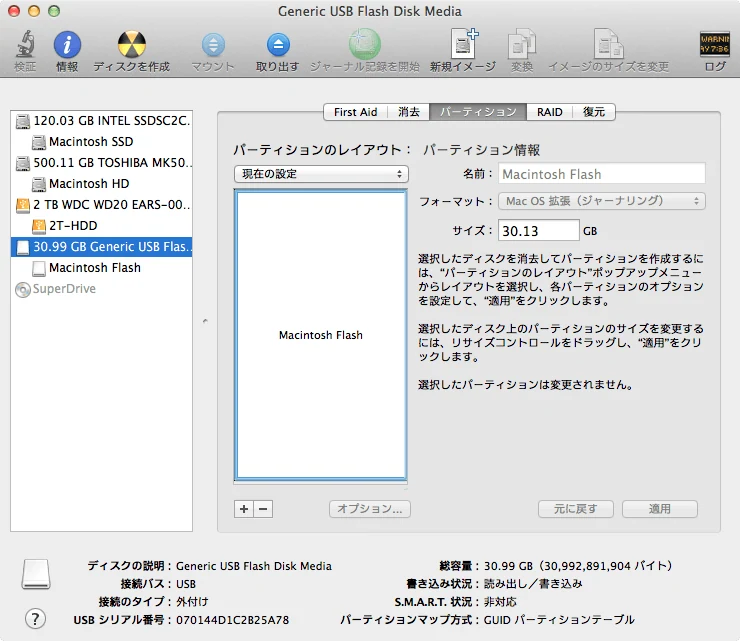The width and height of the screenshot is (740, 641).
Task: Open the Log (ログ) icon
Action: 714,44
